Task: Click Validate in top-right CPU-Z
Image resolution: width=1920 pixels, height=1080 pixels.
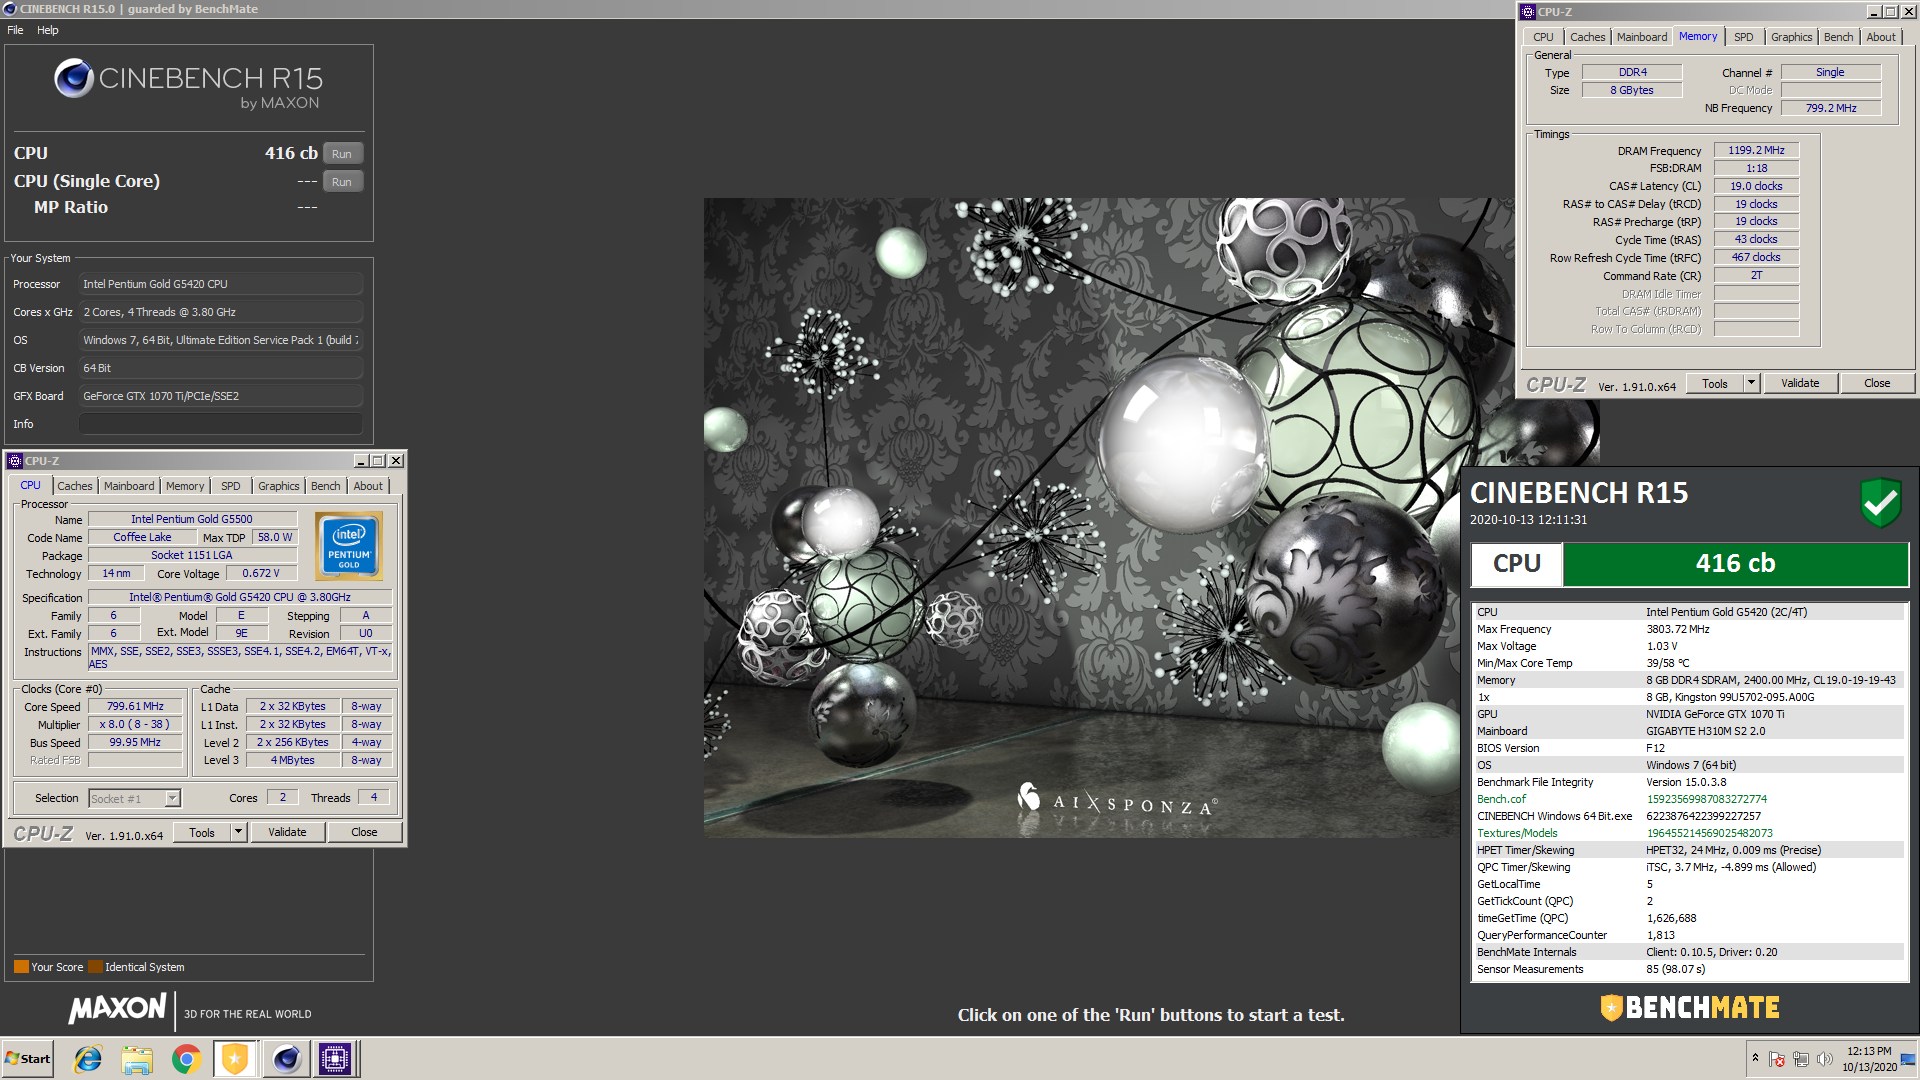Action: point(1800,383)
